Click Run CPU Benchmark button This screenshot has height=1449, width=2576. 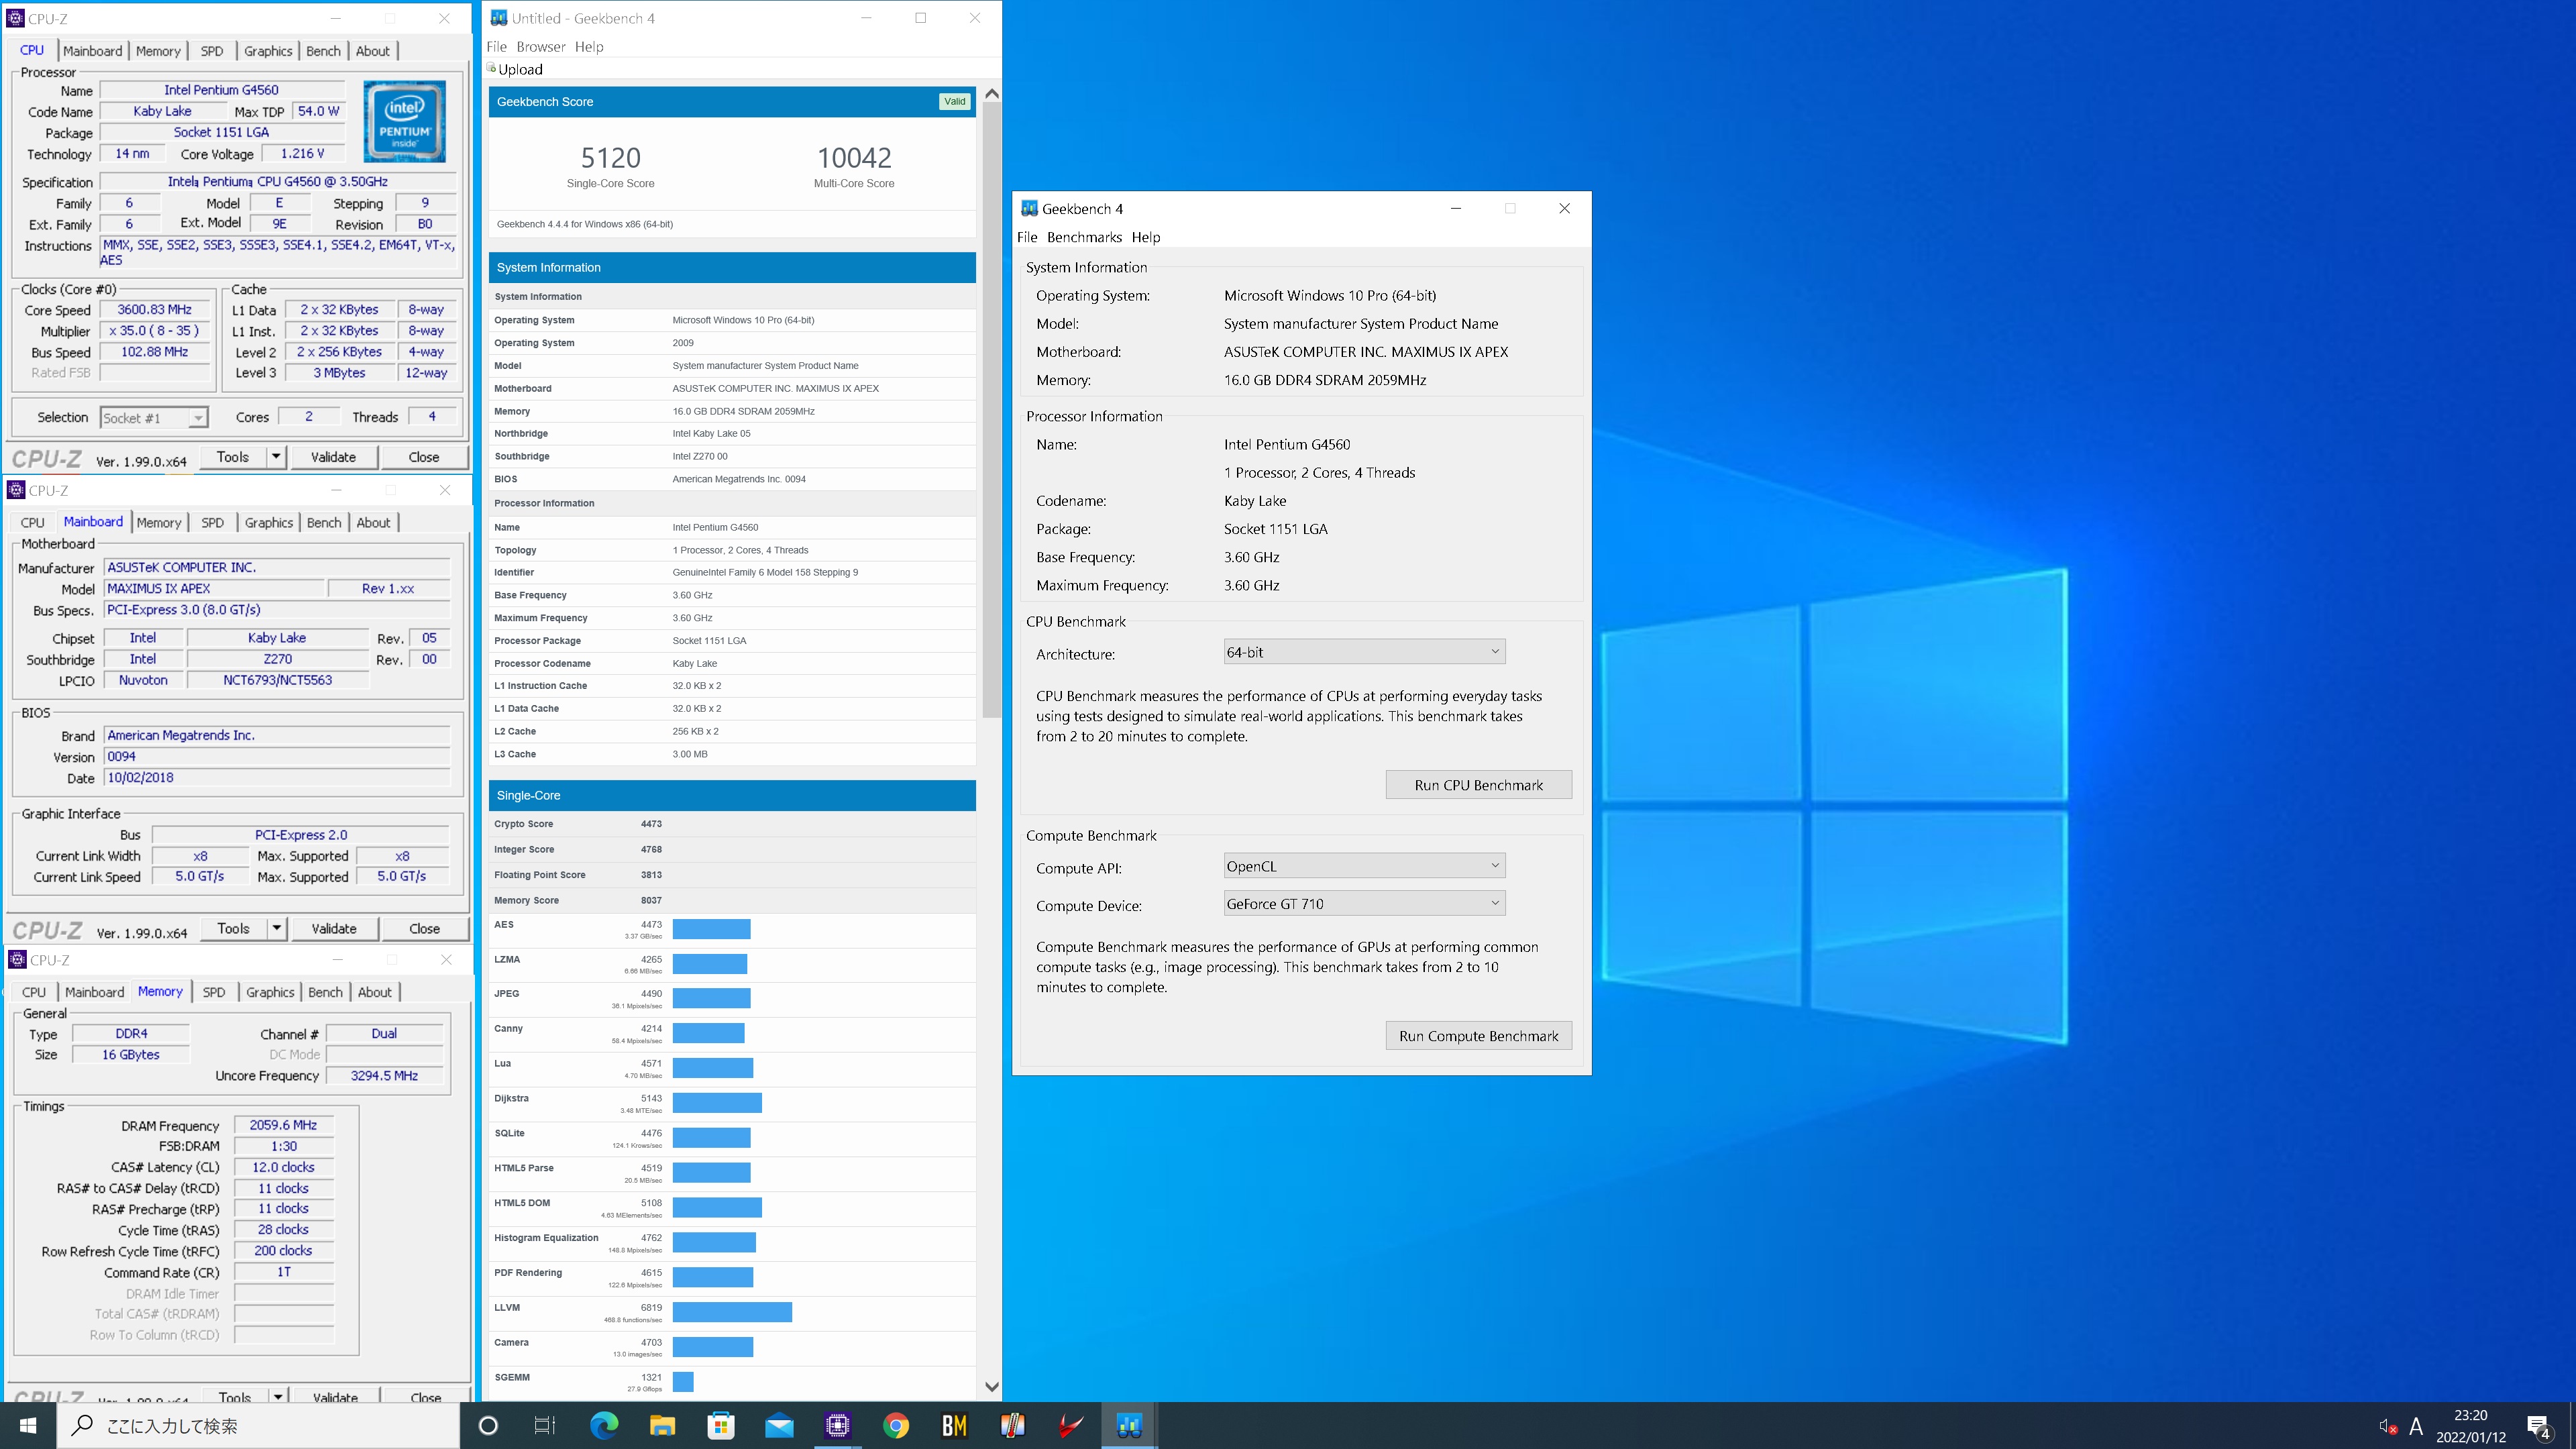pos(1478,785)
